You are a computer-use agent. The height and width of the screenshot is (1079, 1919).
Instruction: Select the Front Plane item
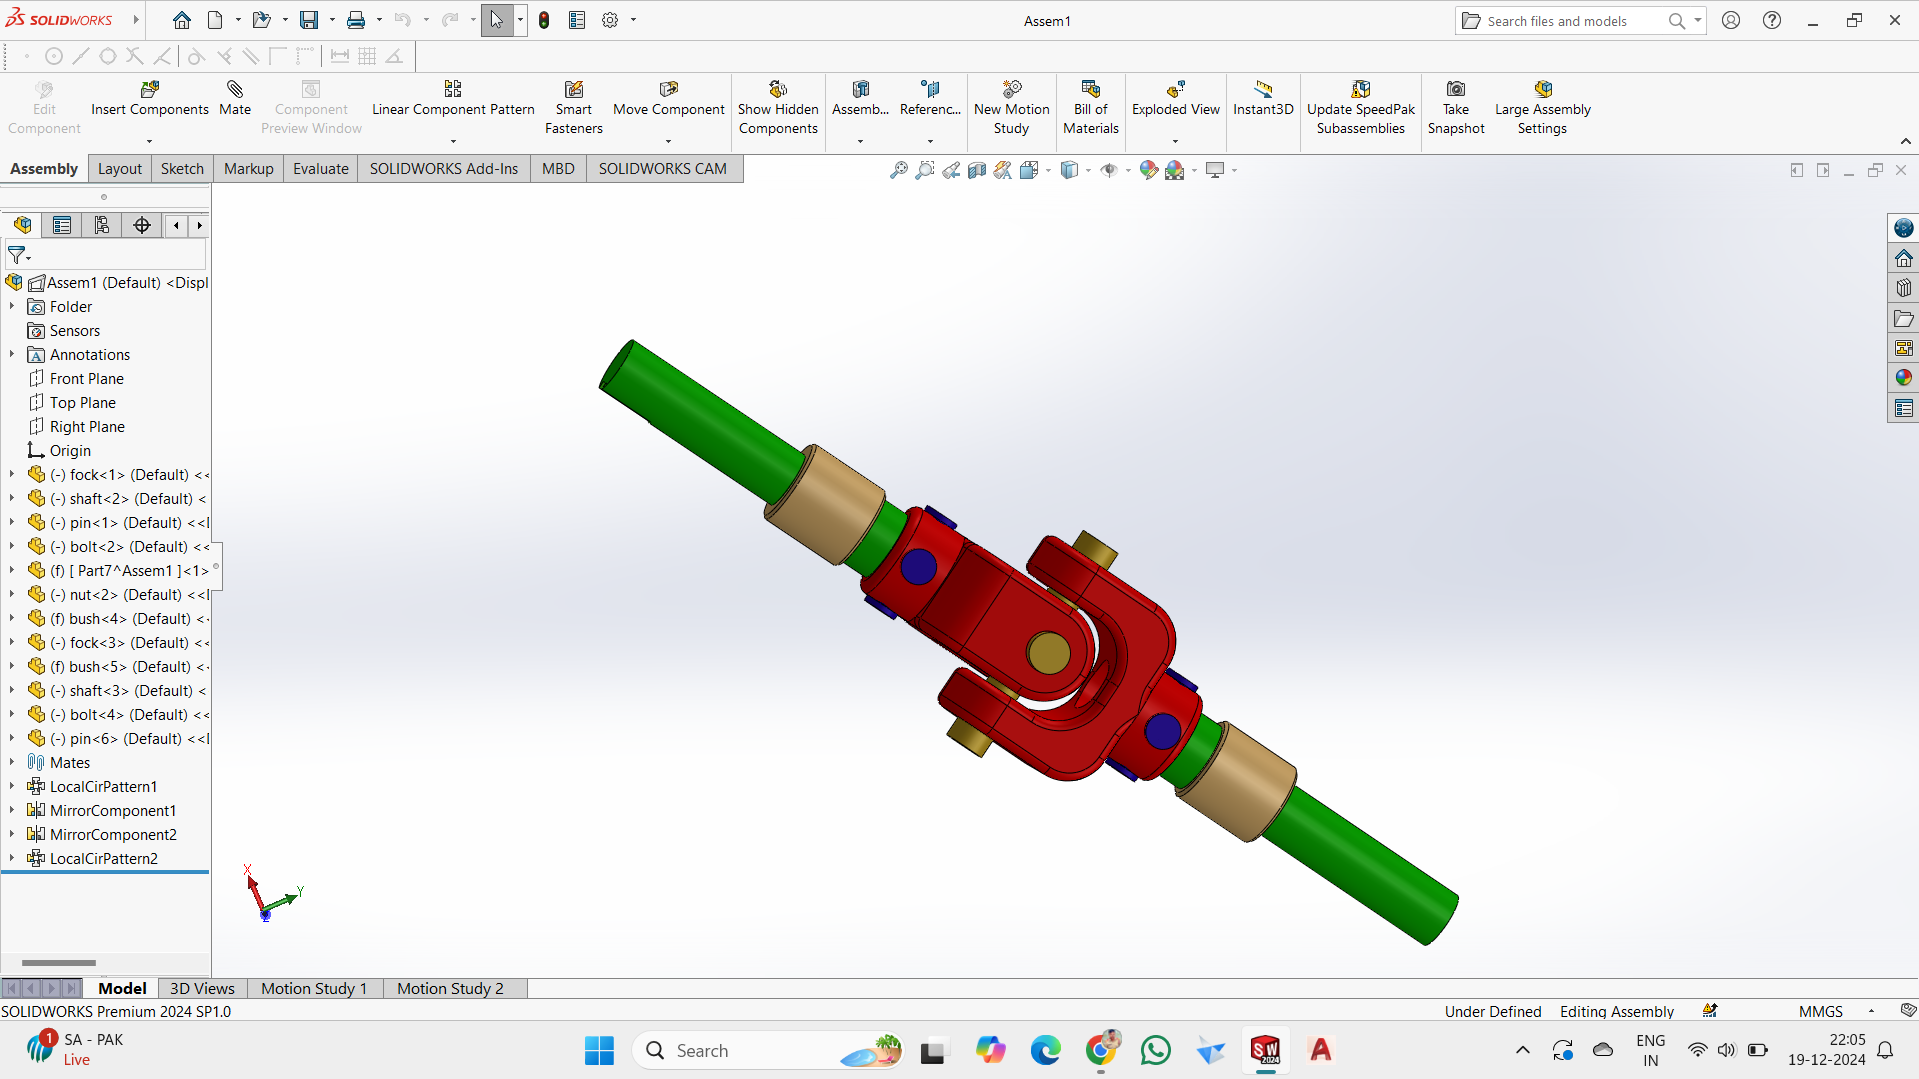(87, 378)
